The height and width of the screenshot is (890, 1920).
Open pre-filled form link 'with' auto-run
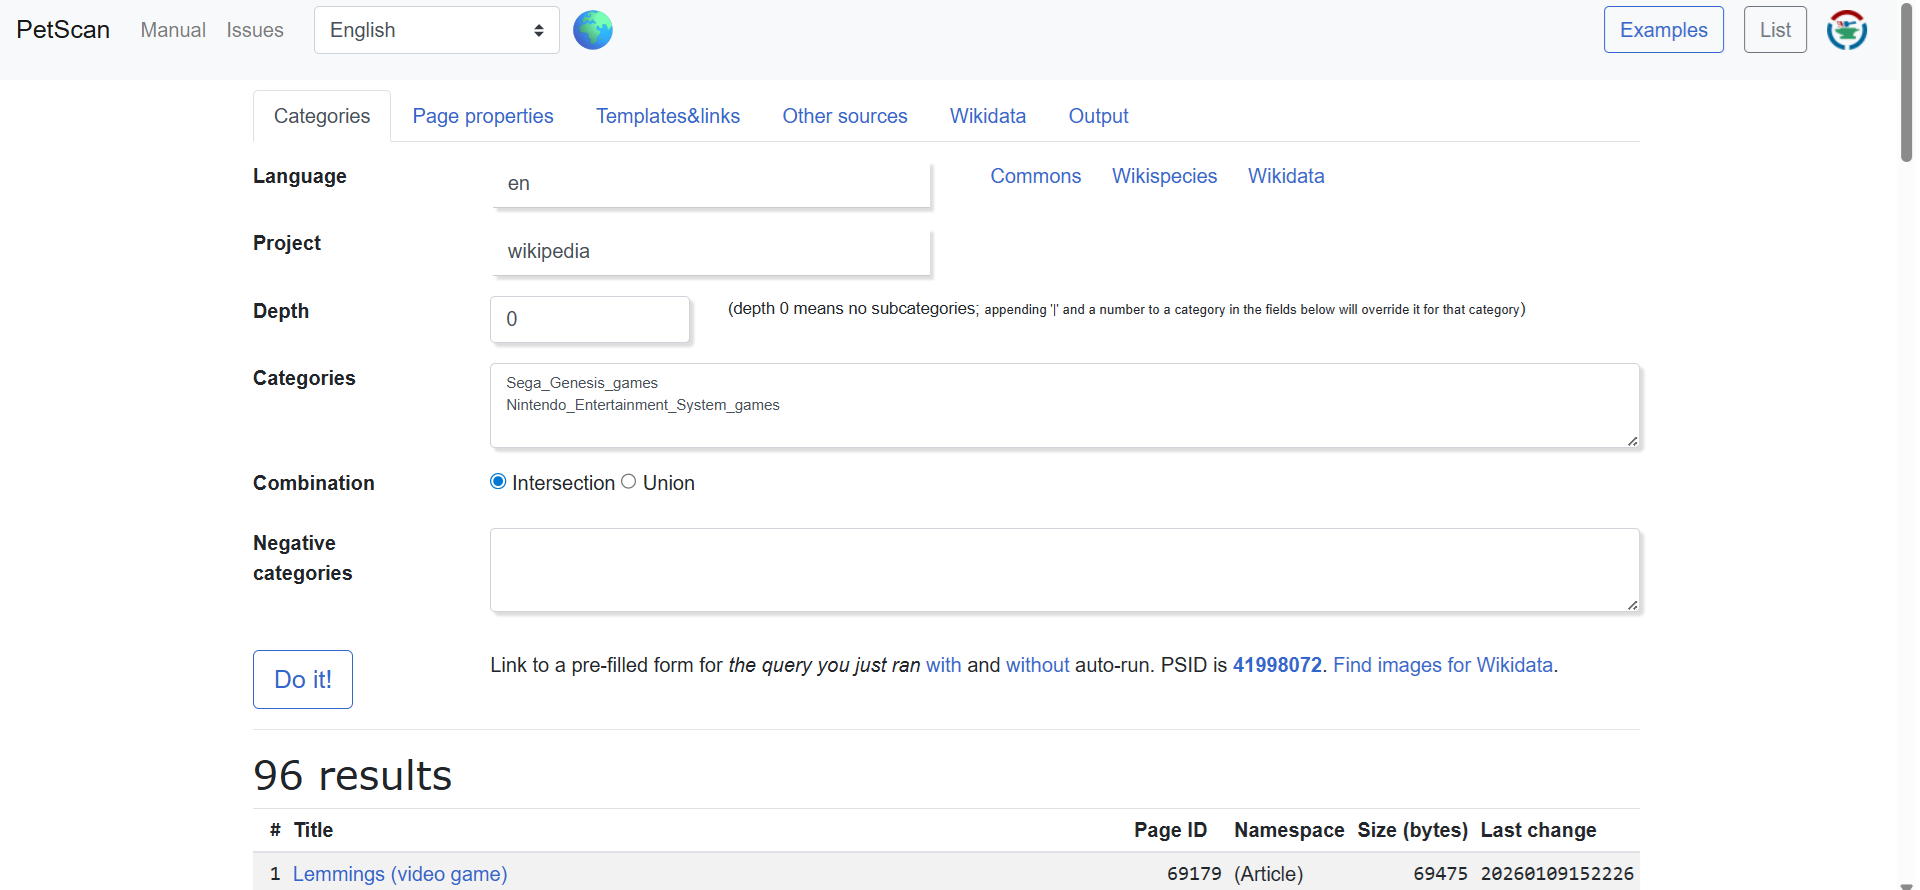[x=944, y=665]
